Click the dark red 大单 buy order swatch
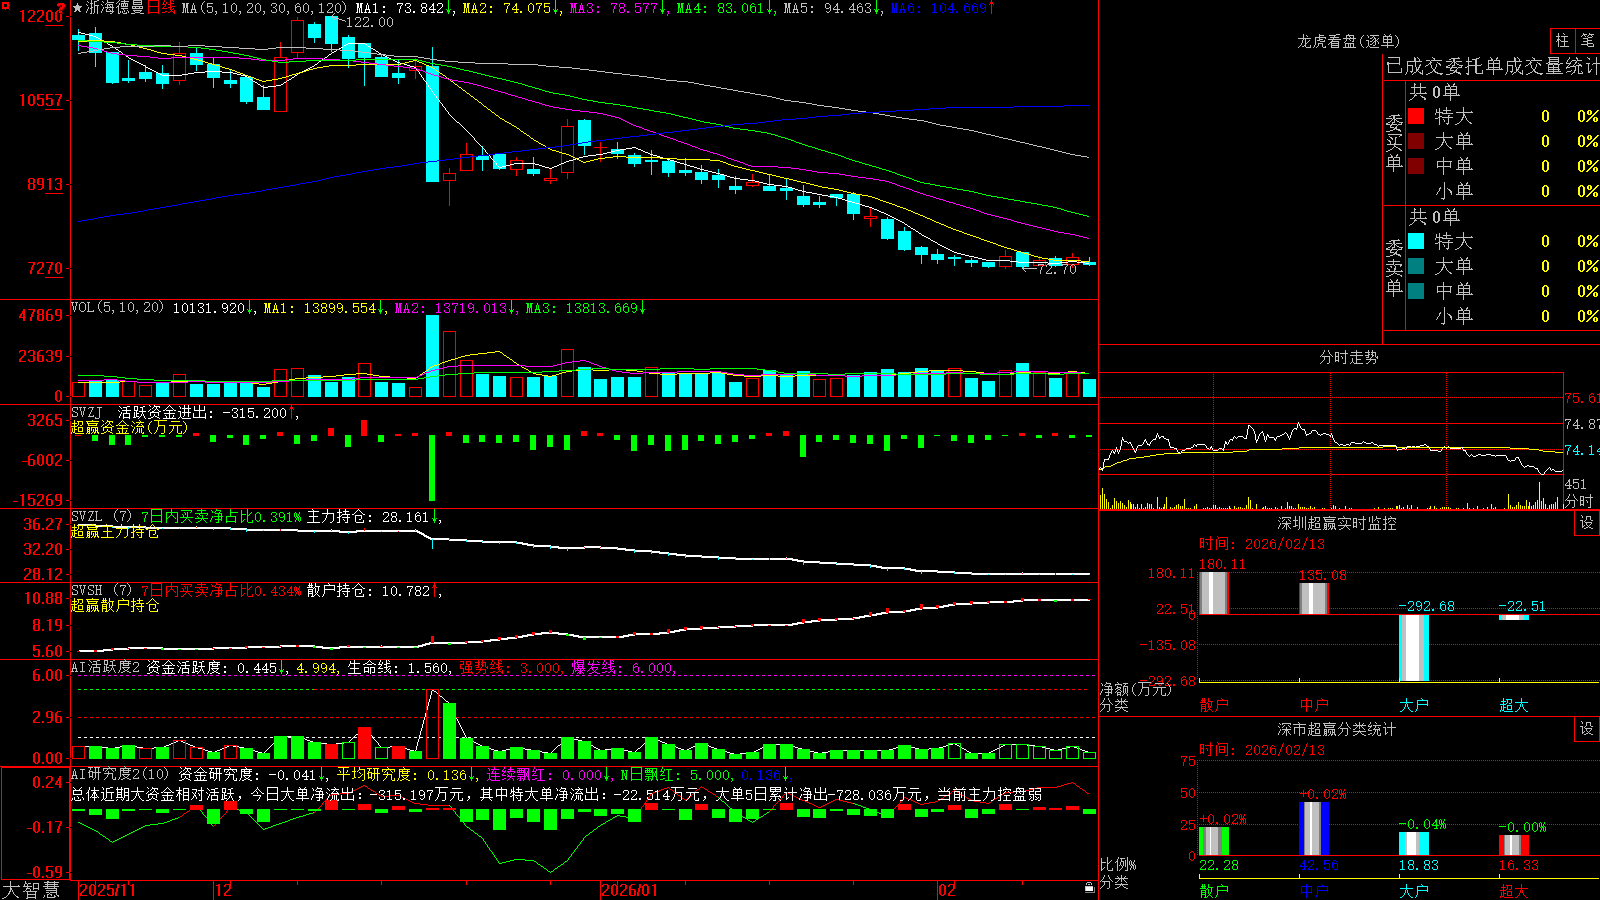 1416,141
